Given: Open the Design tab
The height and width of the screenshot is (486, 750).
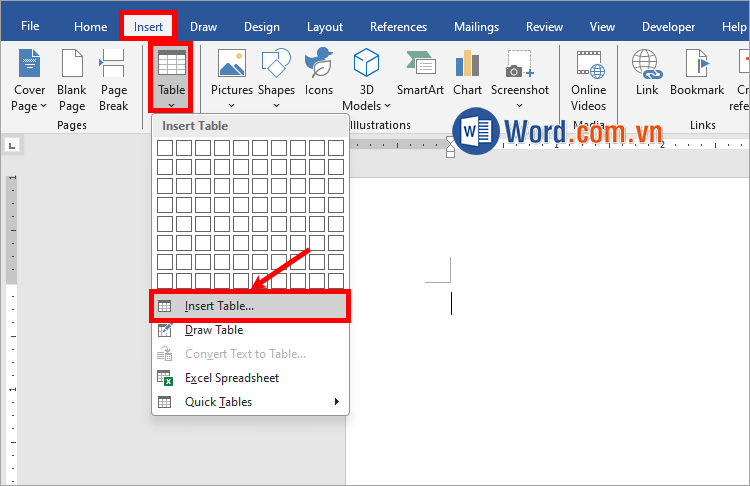Looking at the screenshot, I should (262, 27).
